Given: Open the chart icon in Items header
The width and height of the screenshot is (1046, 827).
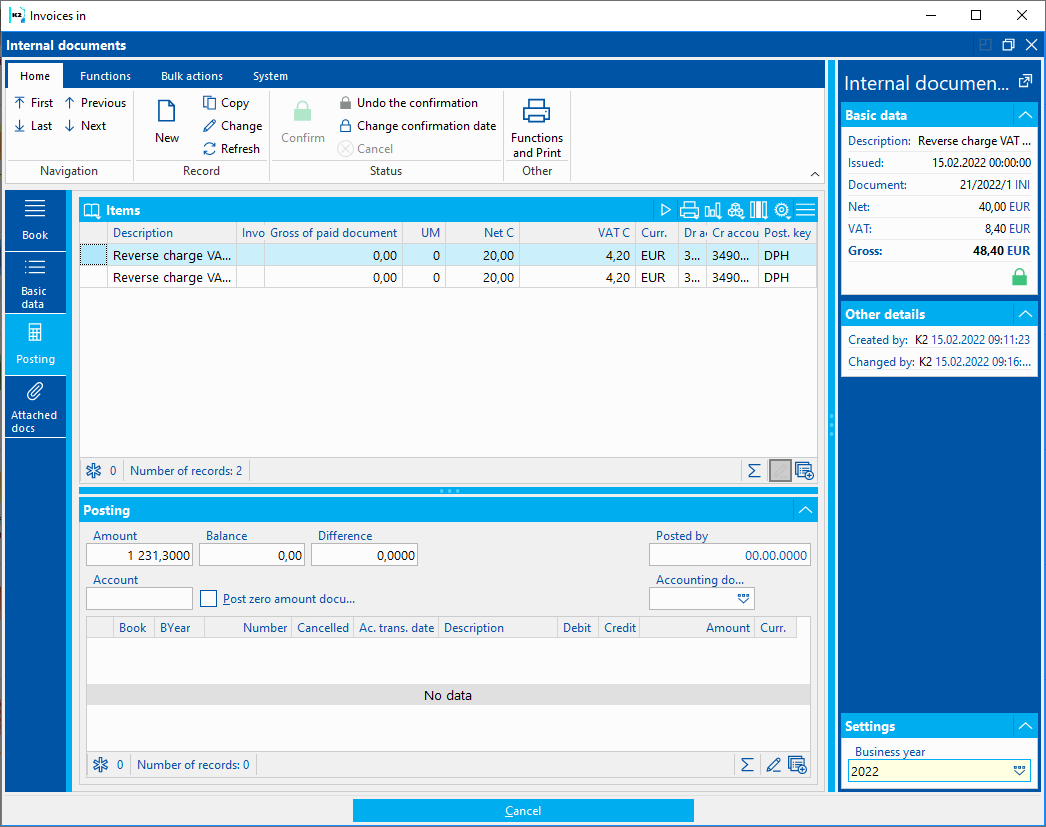Looking at the screenshot, I should [712, 210].
